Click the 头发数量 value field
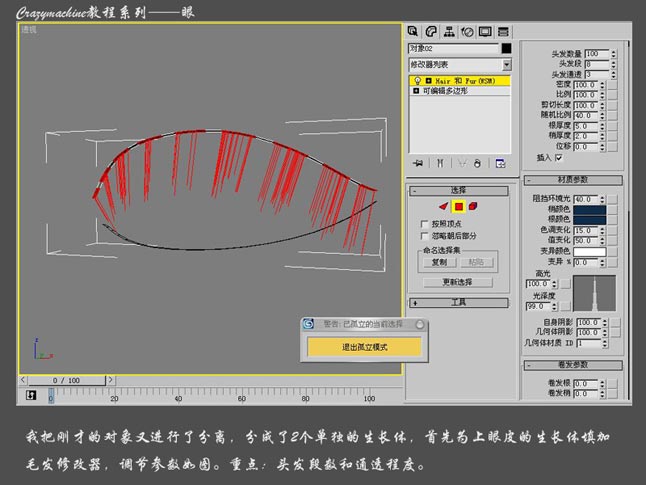 [x=597, y=54]
